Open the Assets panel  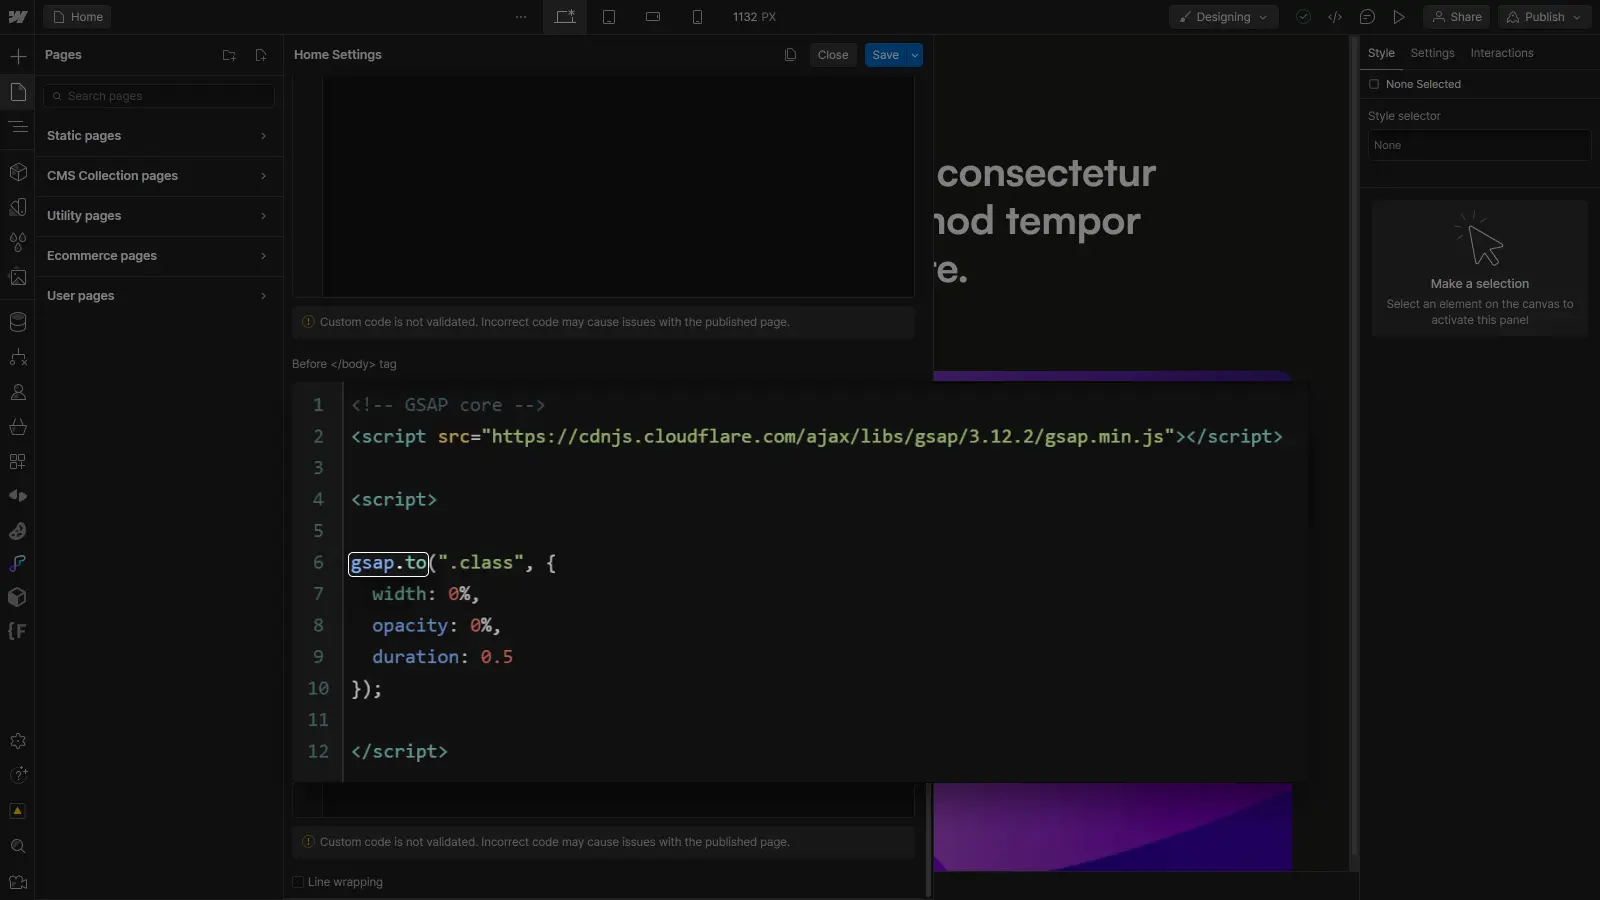tap(18, 277)
